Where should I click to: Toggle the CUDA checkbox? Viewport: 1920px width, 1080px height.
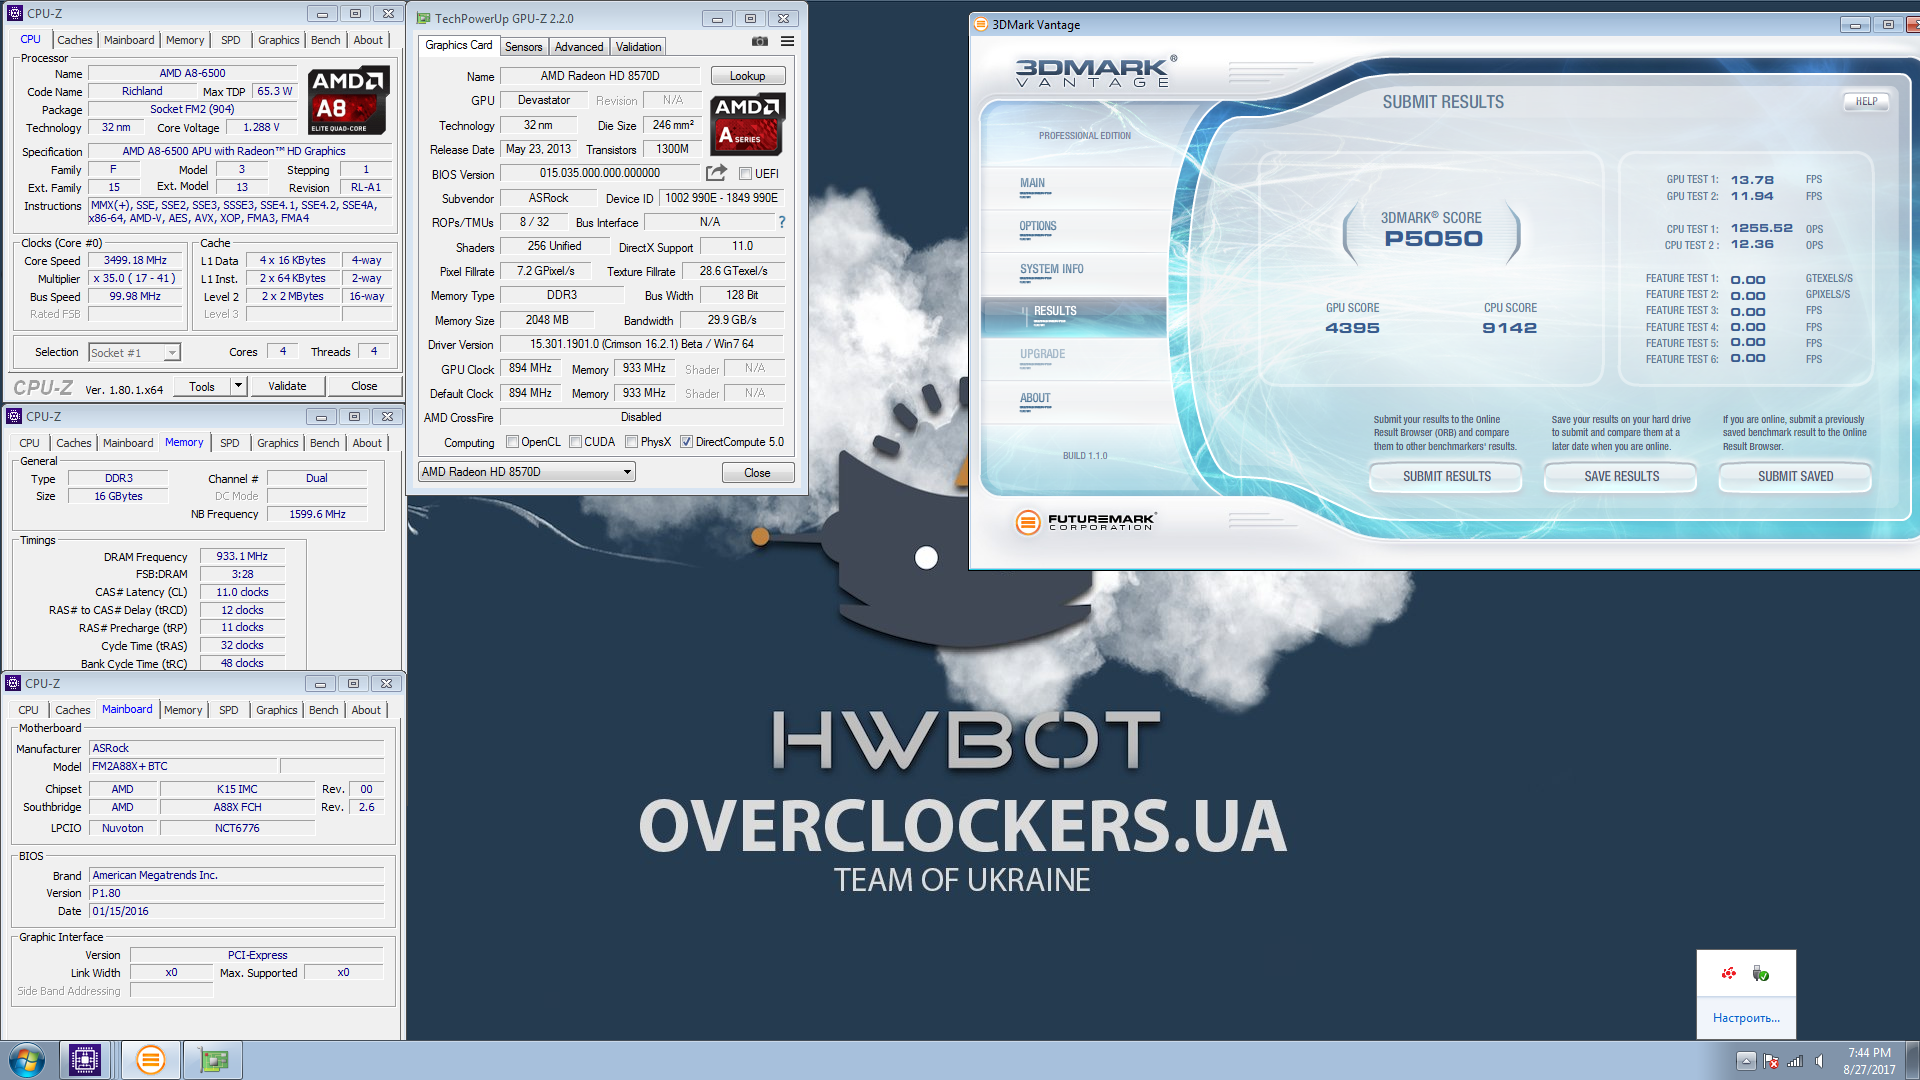[575, 442]
